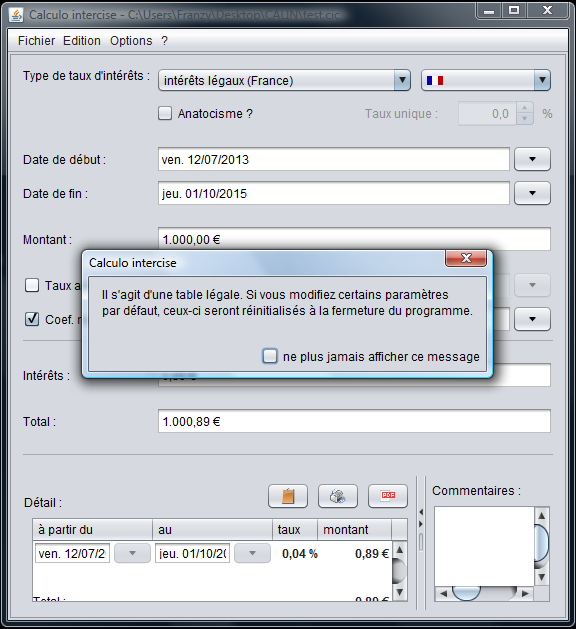Click the 'au' column header

[213, 530]
